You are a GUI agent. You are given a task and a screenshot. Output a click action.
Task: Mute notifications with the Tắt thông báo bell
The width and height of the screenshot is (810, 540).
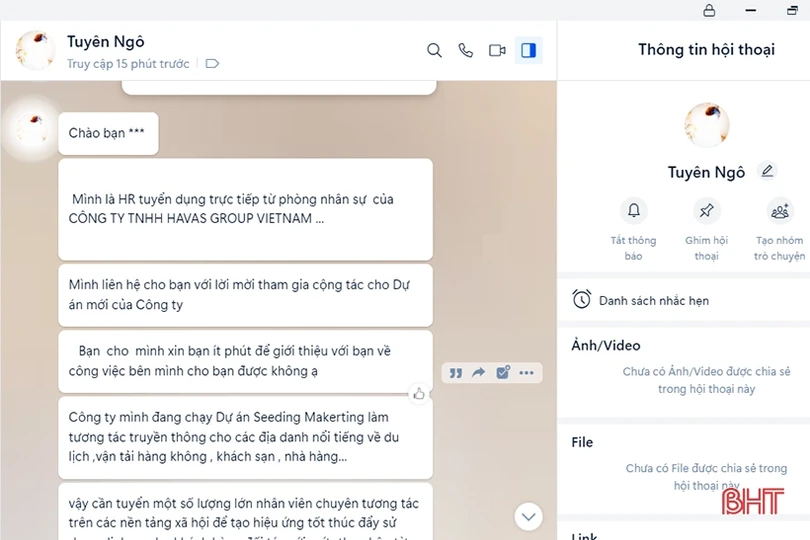(633, 211)
